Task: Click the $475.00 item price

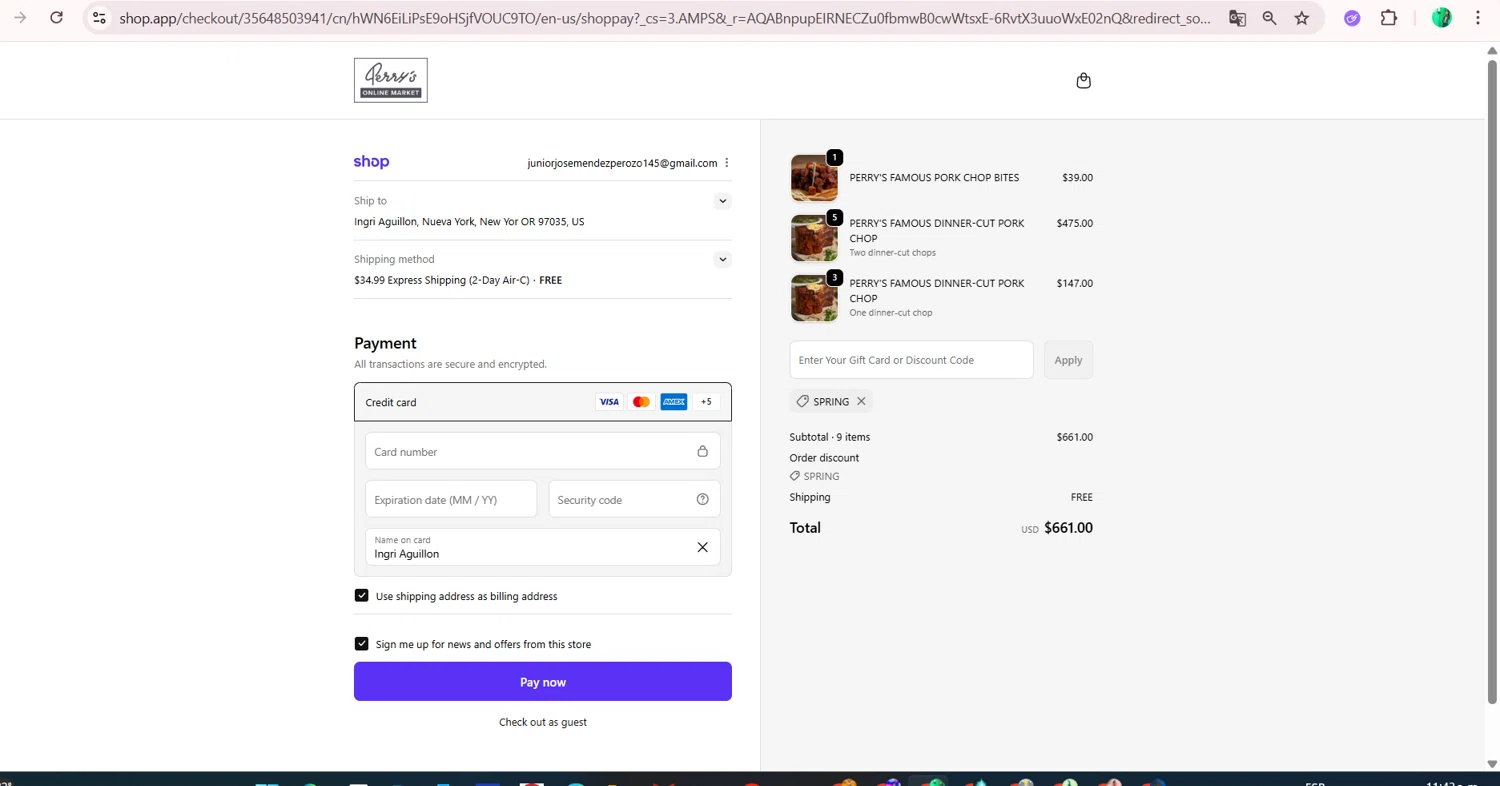Action: point(1074,224)
